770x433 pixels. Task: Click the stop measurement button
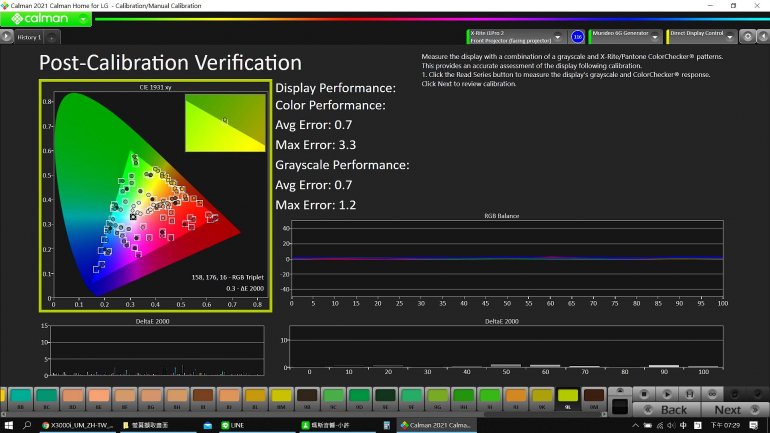(x=644, y=394)
